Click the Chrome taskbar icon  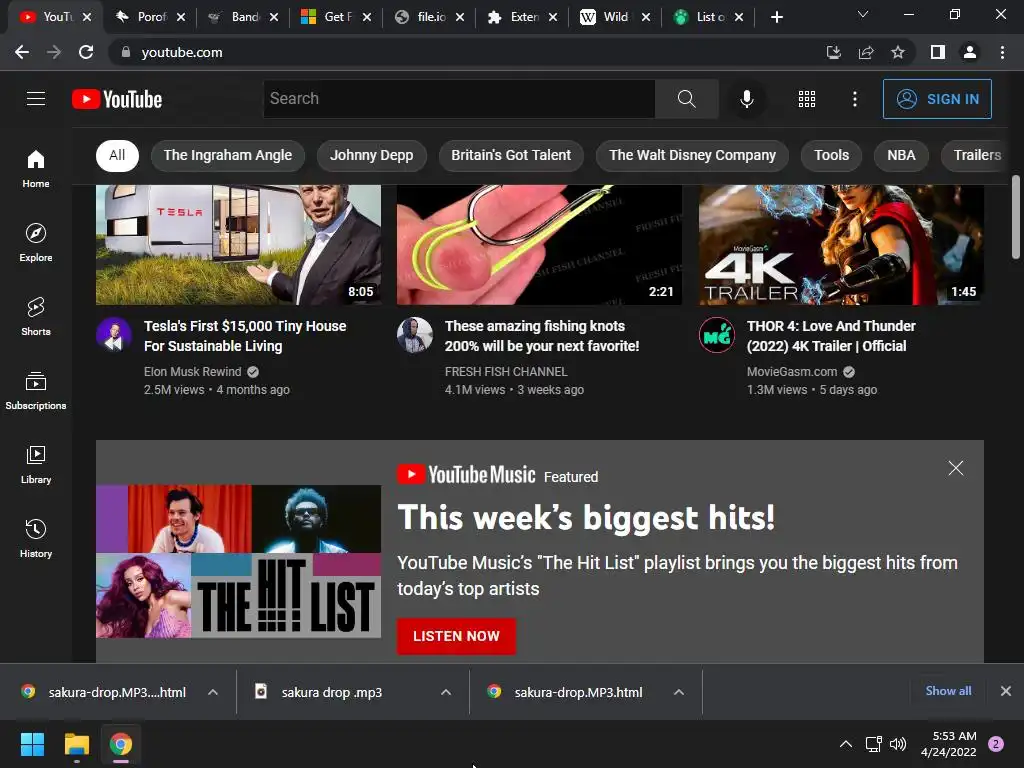121,744
